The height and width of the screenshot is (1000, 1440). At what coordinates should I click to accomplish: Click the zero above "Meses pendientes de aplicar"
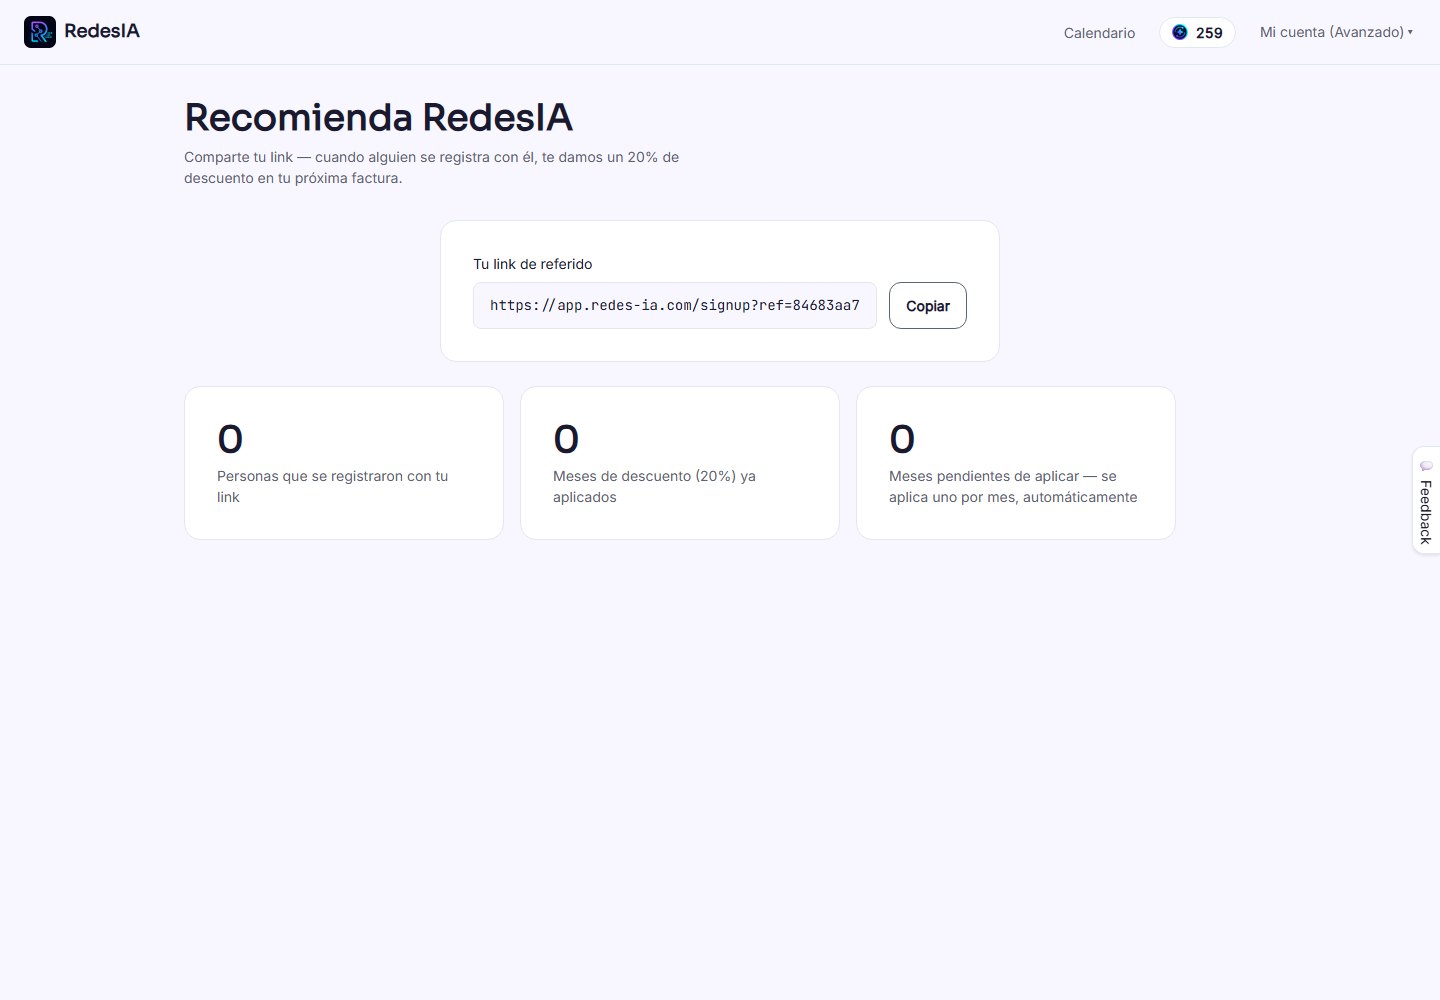tap(902, 439)
